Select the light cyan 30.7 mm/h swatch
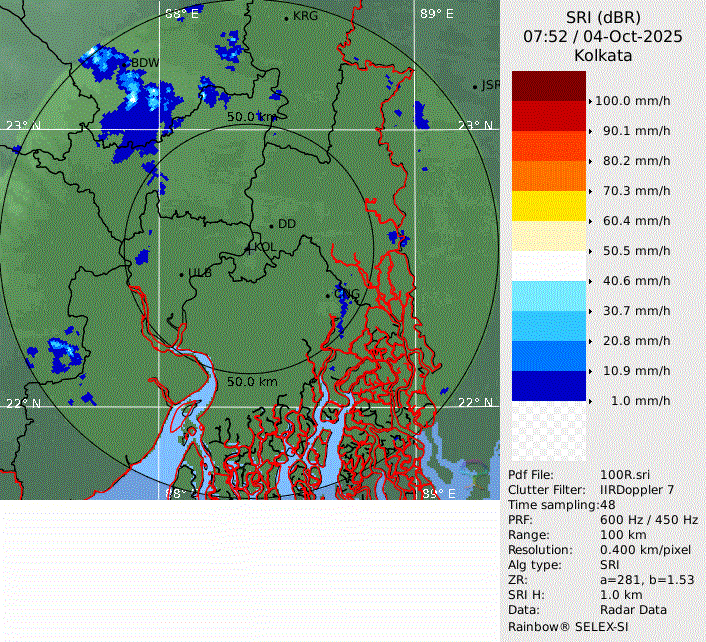 point(548,296)
